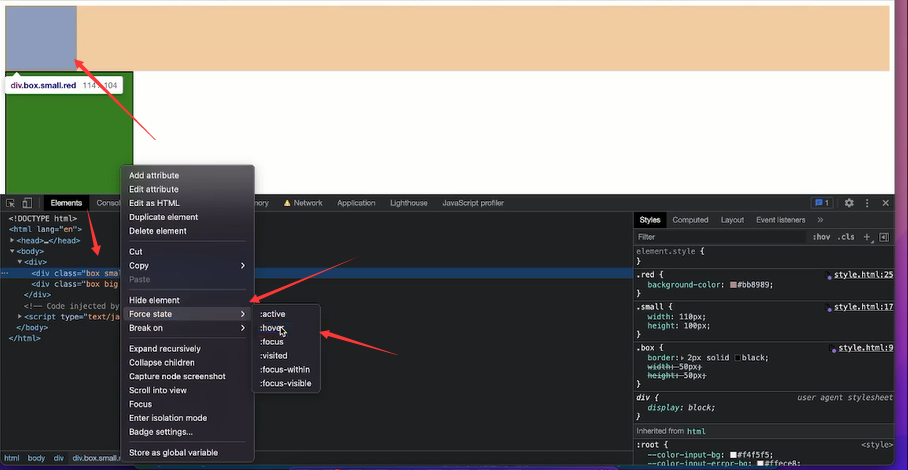Viewport: 908px width, 470px height.
Task: Expand the Break on submenu
Action: coord(187,328)
